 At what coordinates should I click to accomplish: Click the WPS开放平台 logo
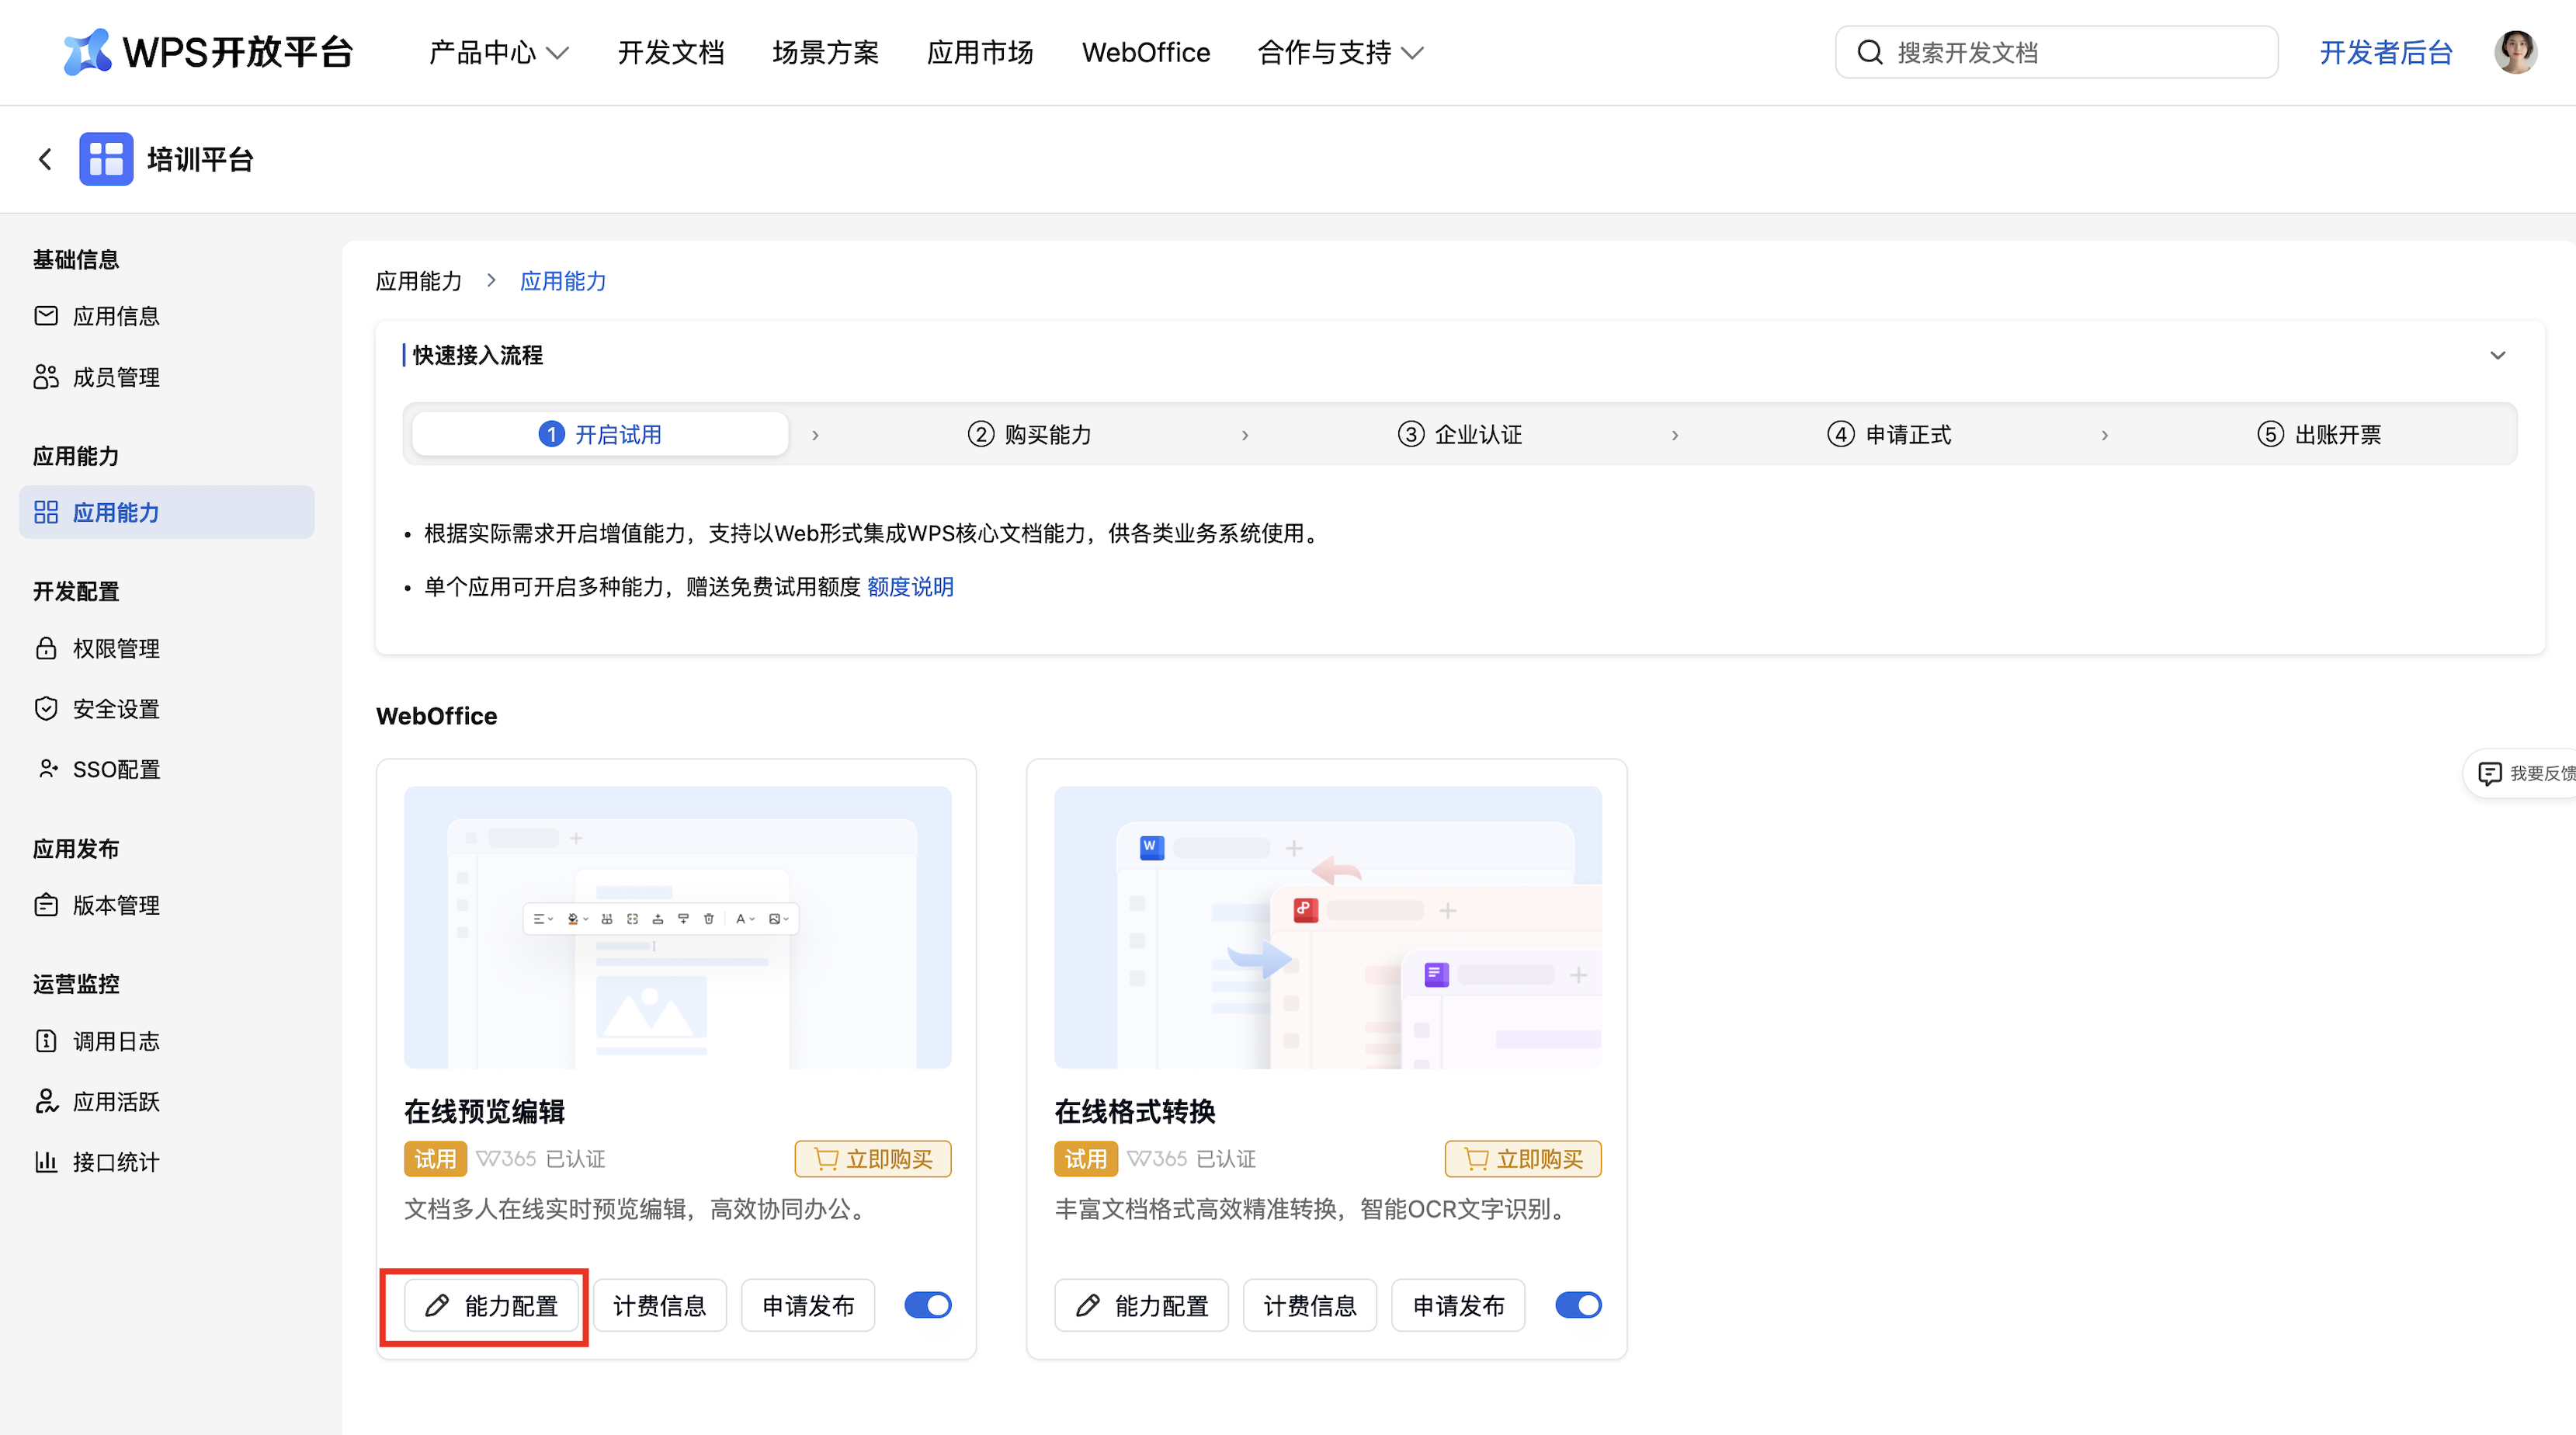pyautogui.click(x=207, y=52)
